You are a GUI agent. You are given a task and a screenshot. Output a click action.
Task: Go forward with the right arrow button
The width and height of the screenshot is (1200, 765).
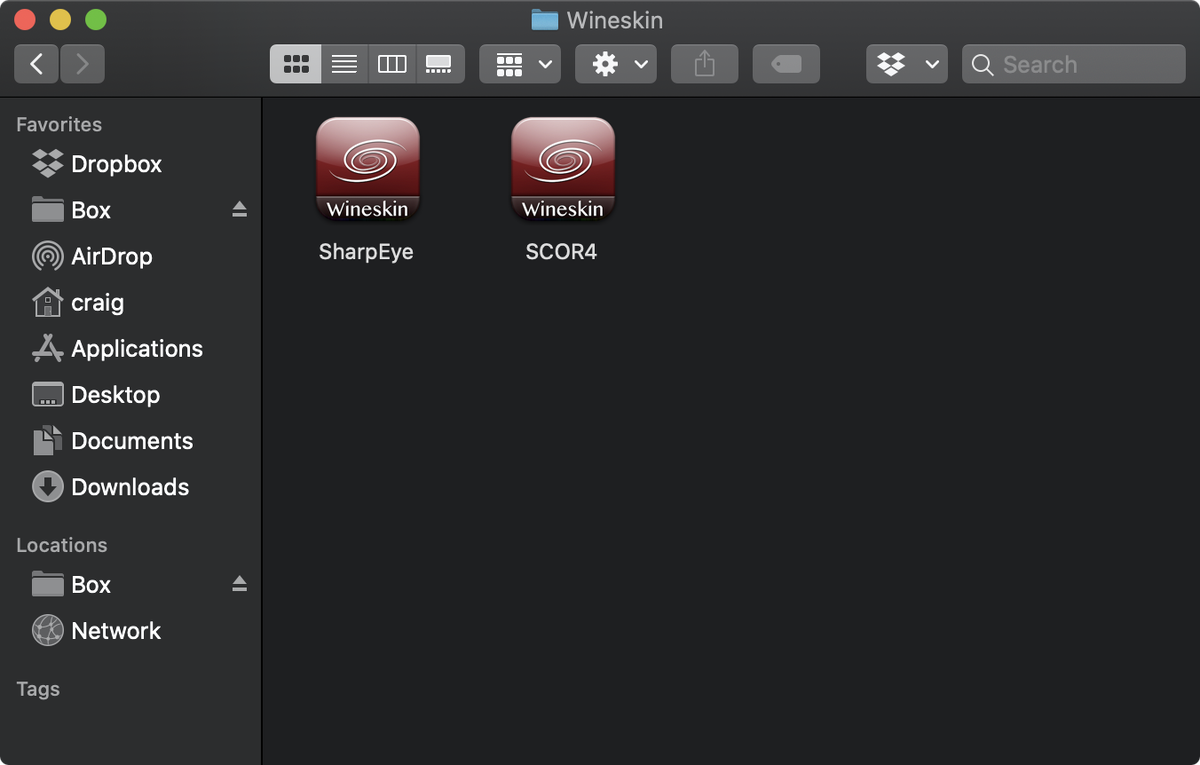pyautogui.click(x=82, y=64)
